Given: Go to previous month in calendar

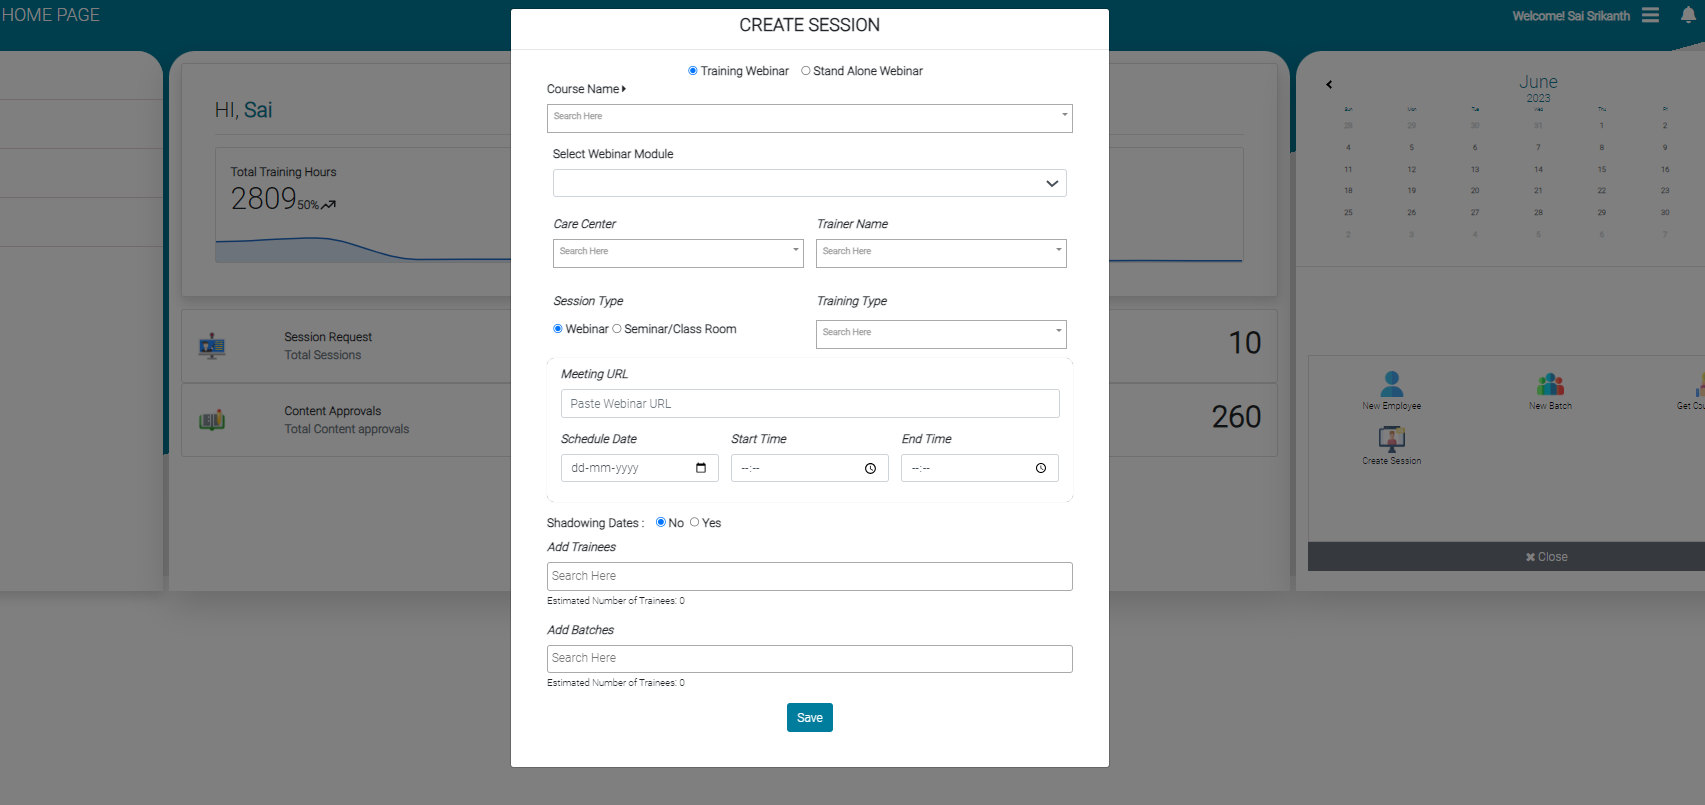Looking at the screenshot, I should [x=1329, y=85].
